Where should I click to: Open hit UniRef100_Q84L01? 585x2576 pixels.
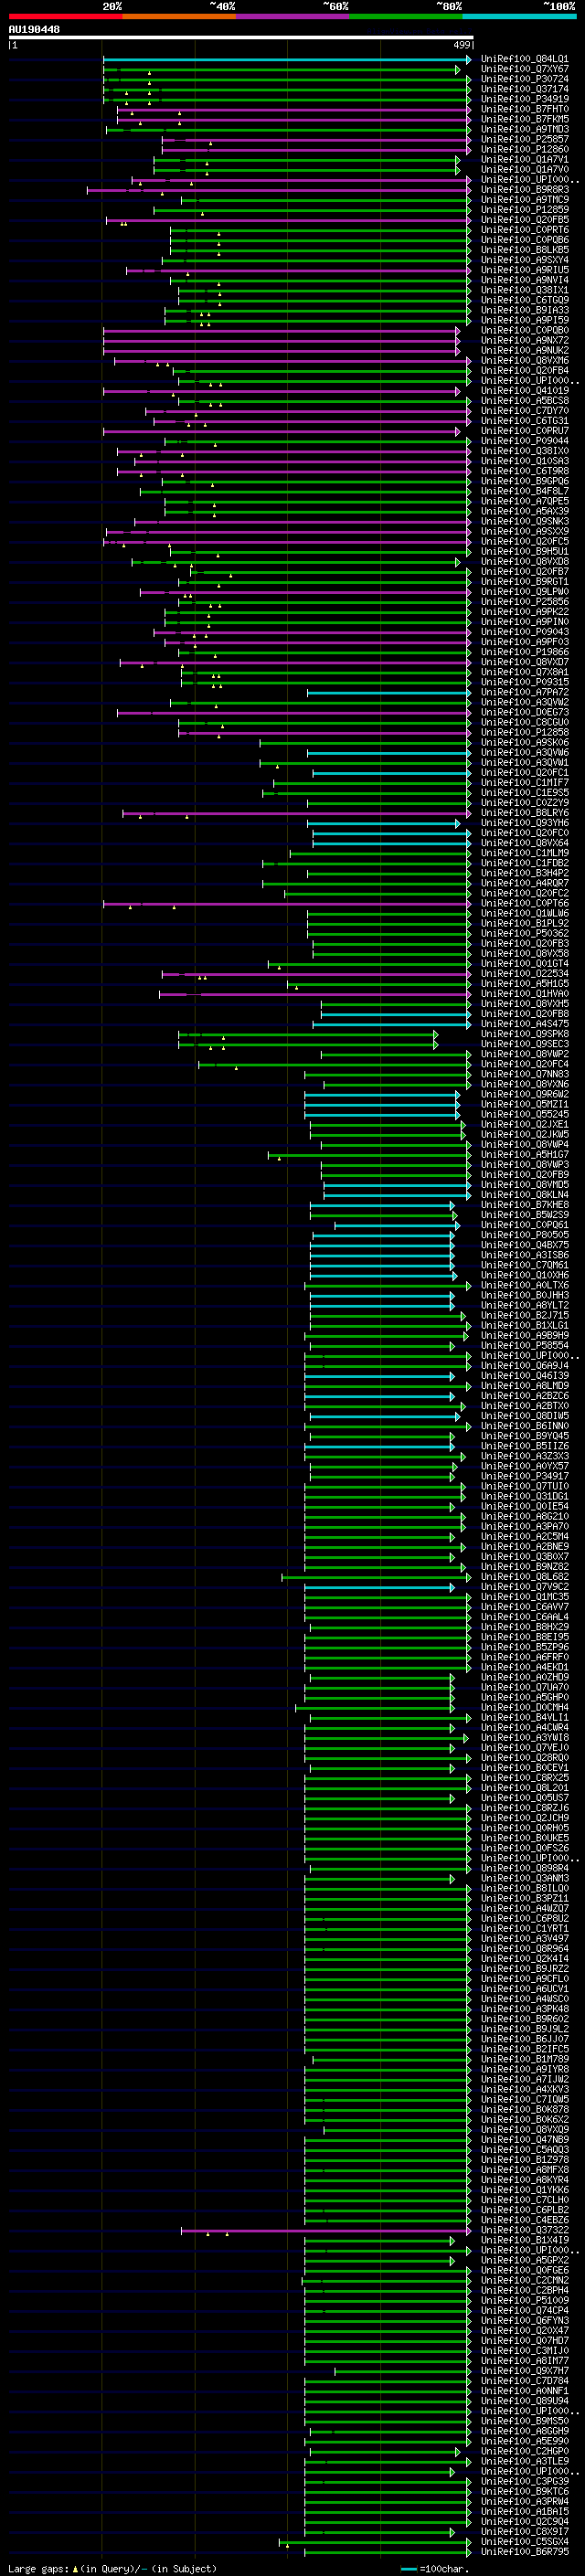tap(524, 59)
